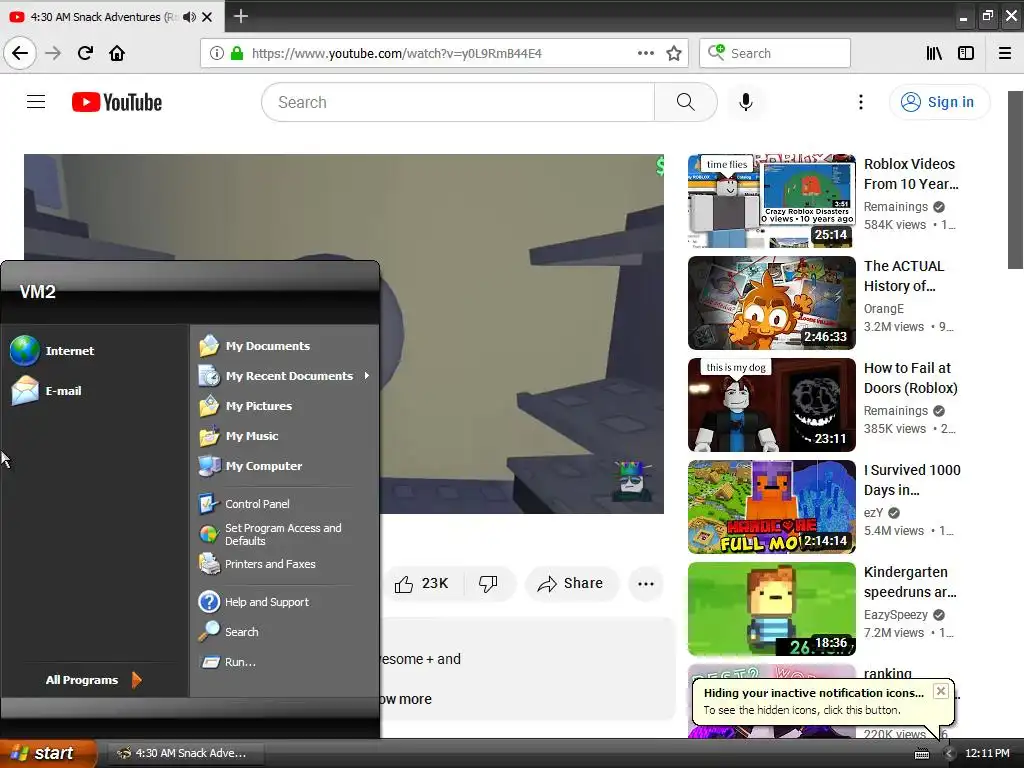Open the browser home page icon
The width and height of the screenshot is (1024, 768).
pos(117,53)
